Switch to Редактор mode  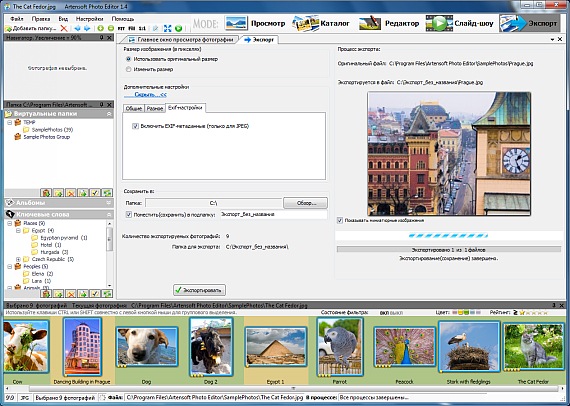[389, 23]
